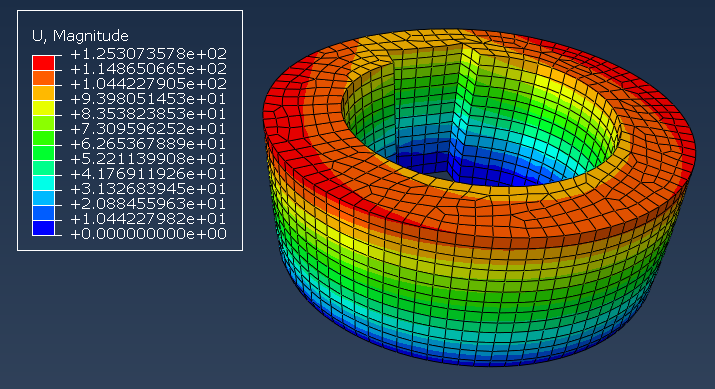Click the amber legend color band
This screenshot has height=389, width=715.
click(x=43, y=93)
